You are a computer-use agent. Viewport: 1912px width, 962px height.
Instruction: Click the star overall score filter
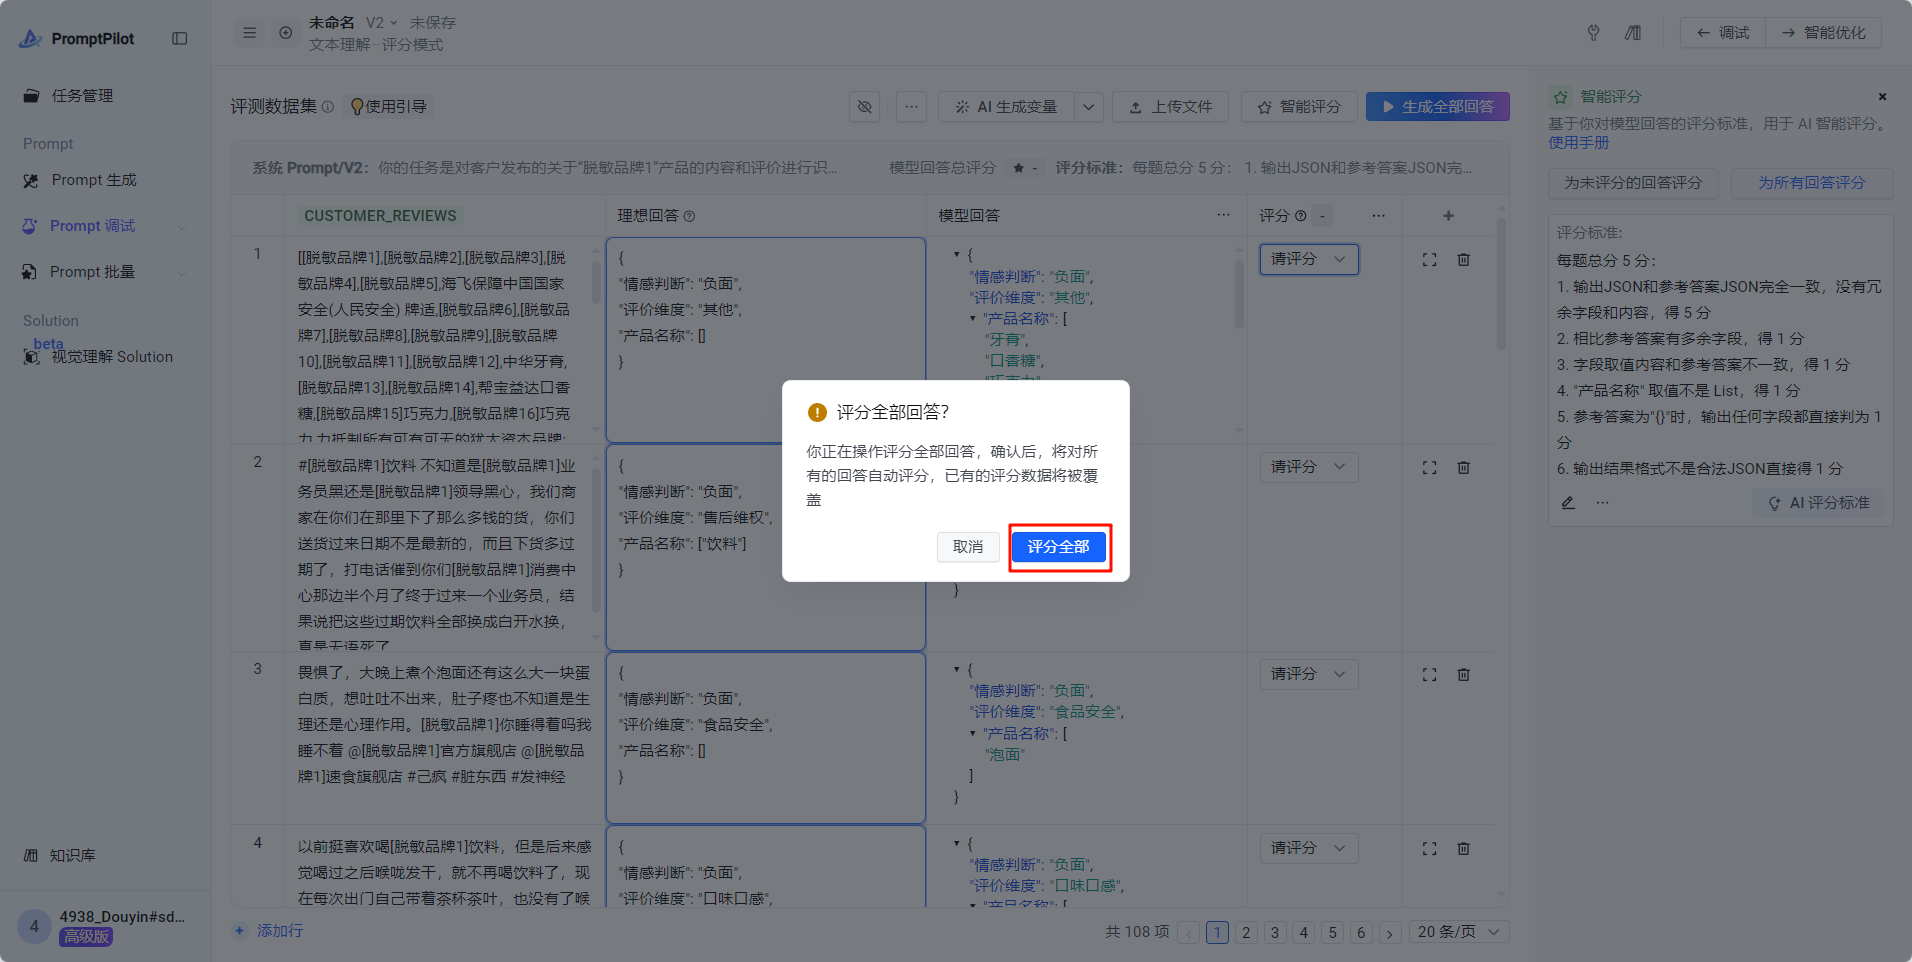(1026, 168)
